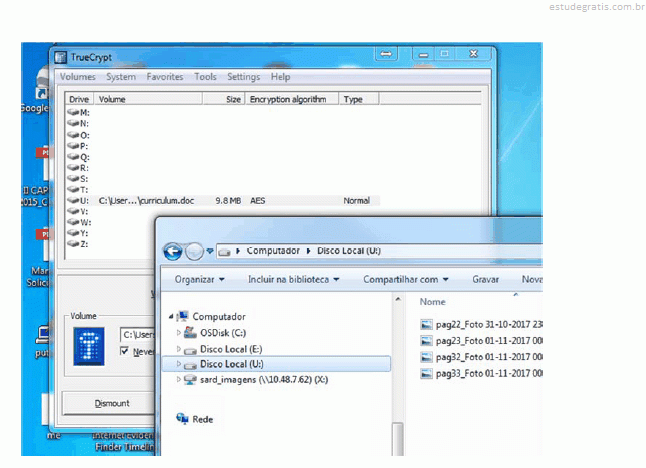This screenshot has width=646, height=468.
Task: Select mounted drive U: row in TrueCrypt
Action: point(223,201)
